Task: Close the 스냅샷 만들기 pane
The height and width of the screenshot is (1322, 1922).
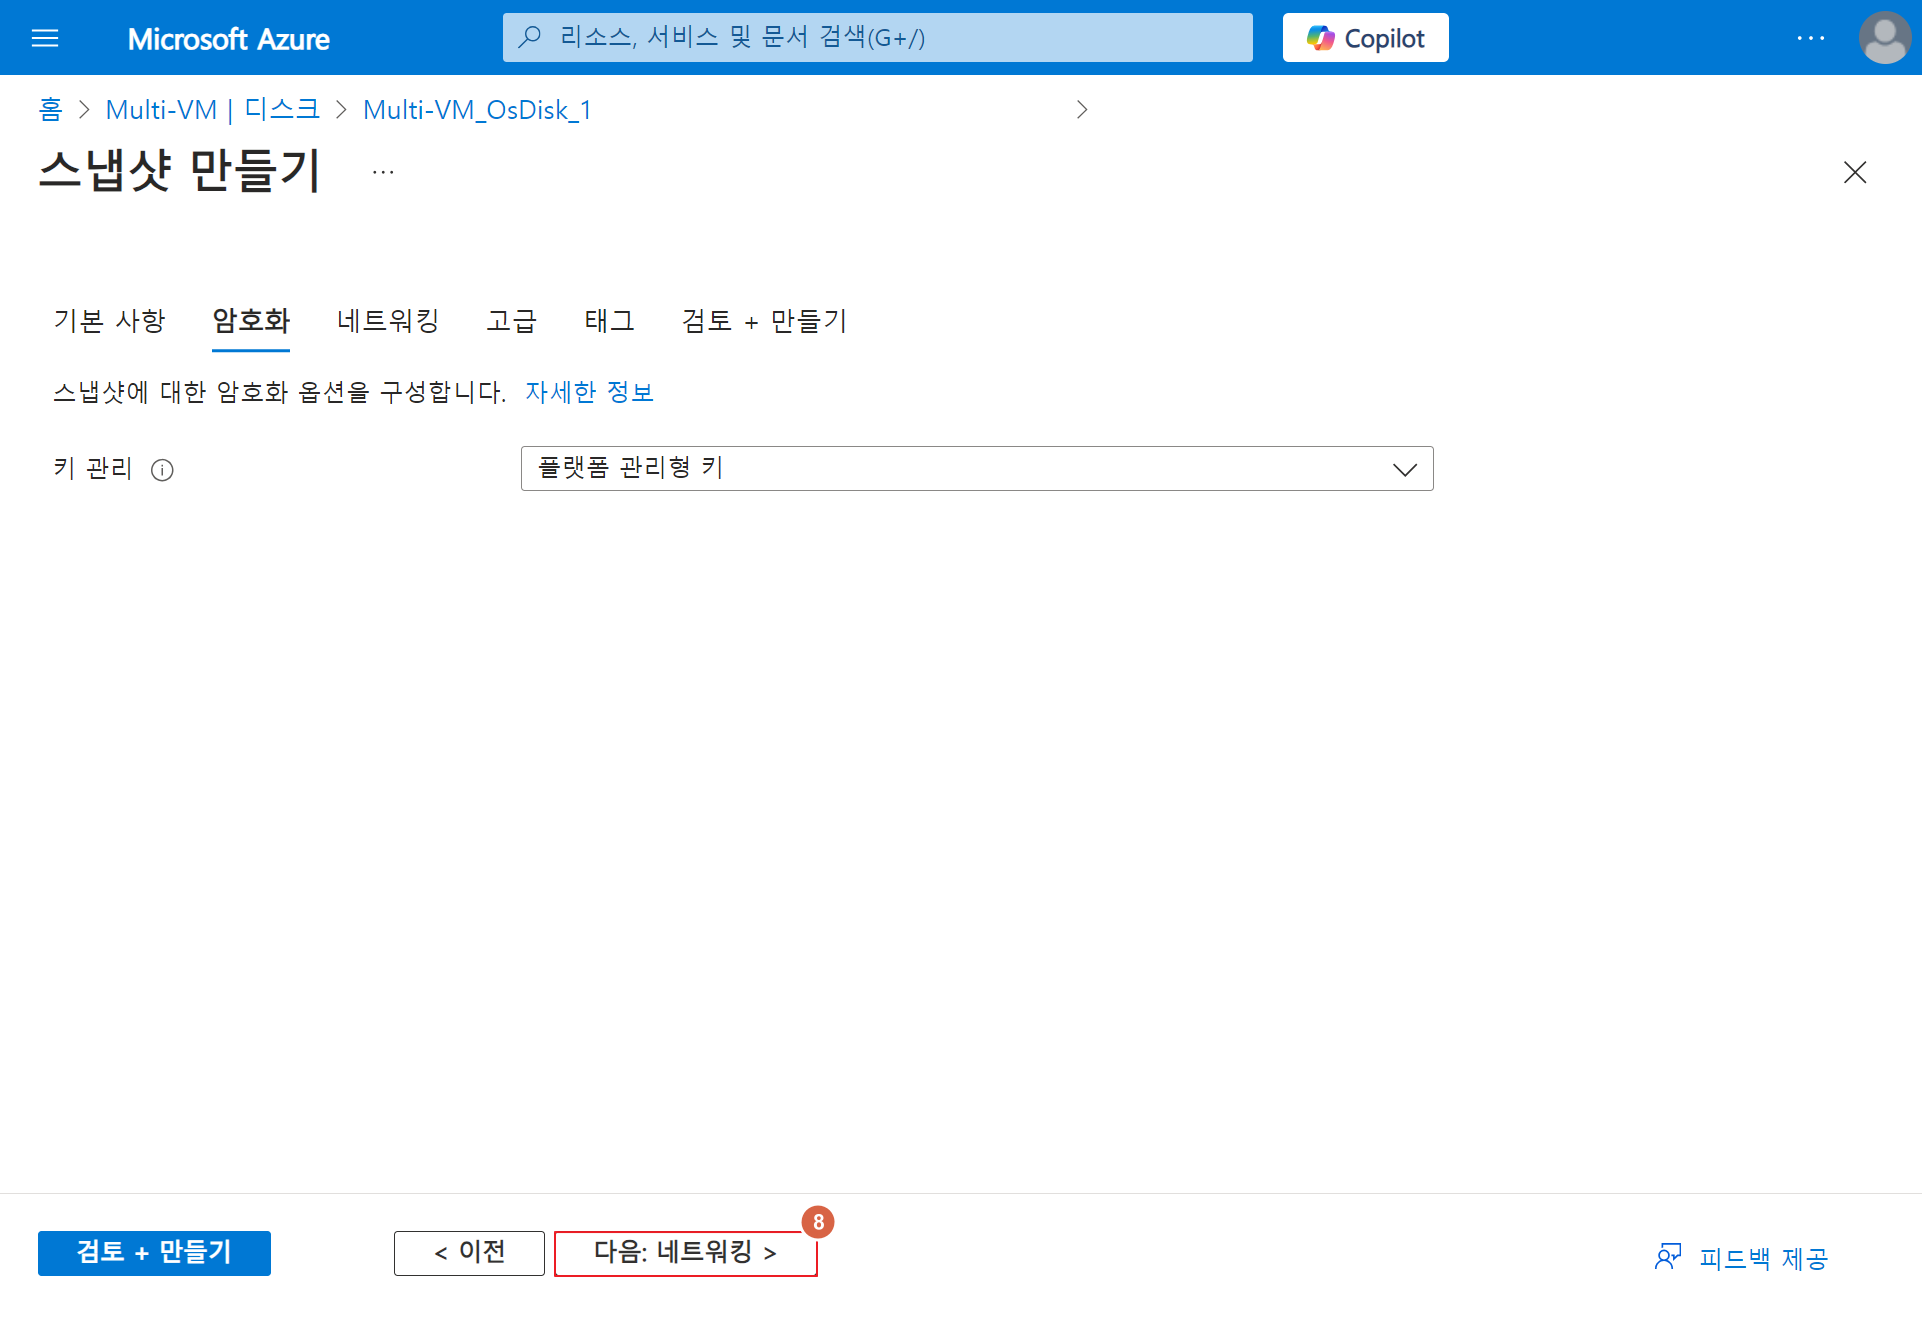Action: (x=1854, y=172)
